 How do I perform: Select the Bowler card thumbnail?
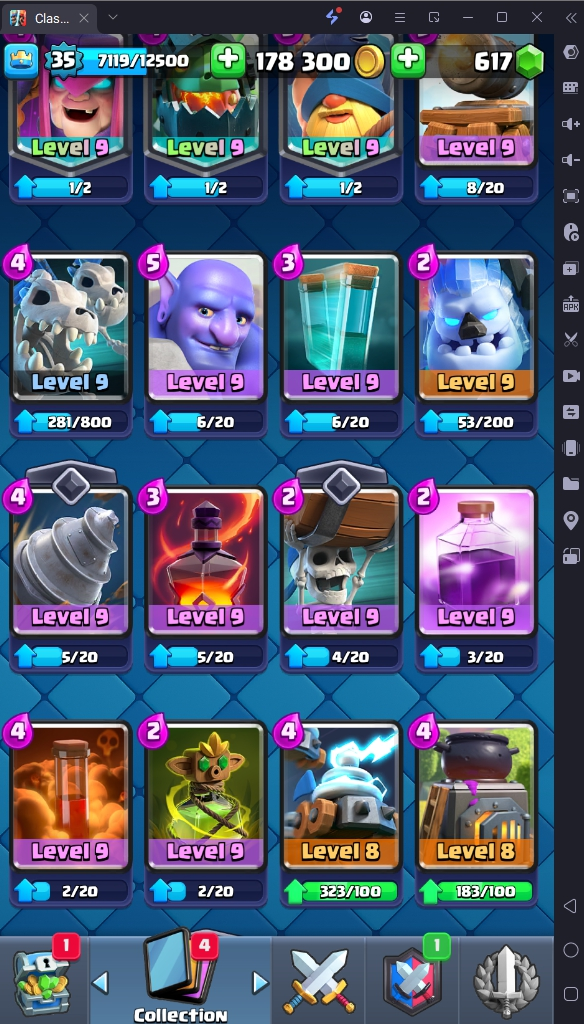(x=206, y=327)
